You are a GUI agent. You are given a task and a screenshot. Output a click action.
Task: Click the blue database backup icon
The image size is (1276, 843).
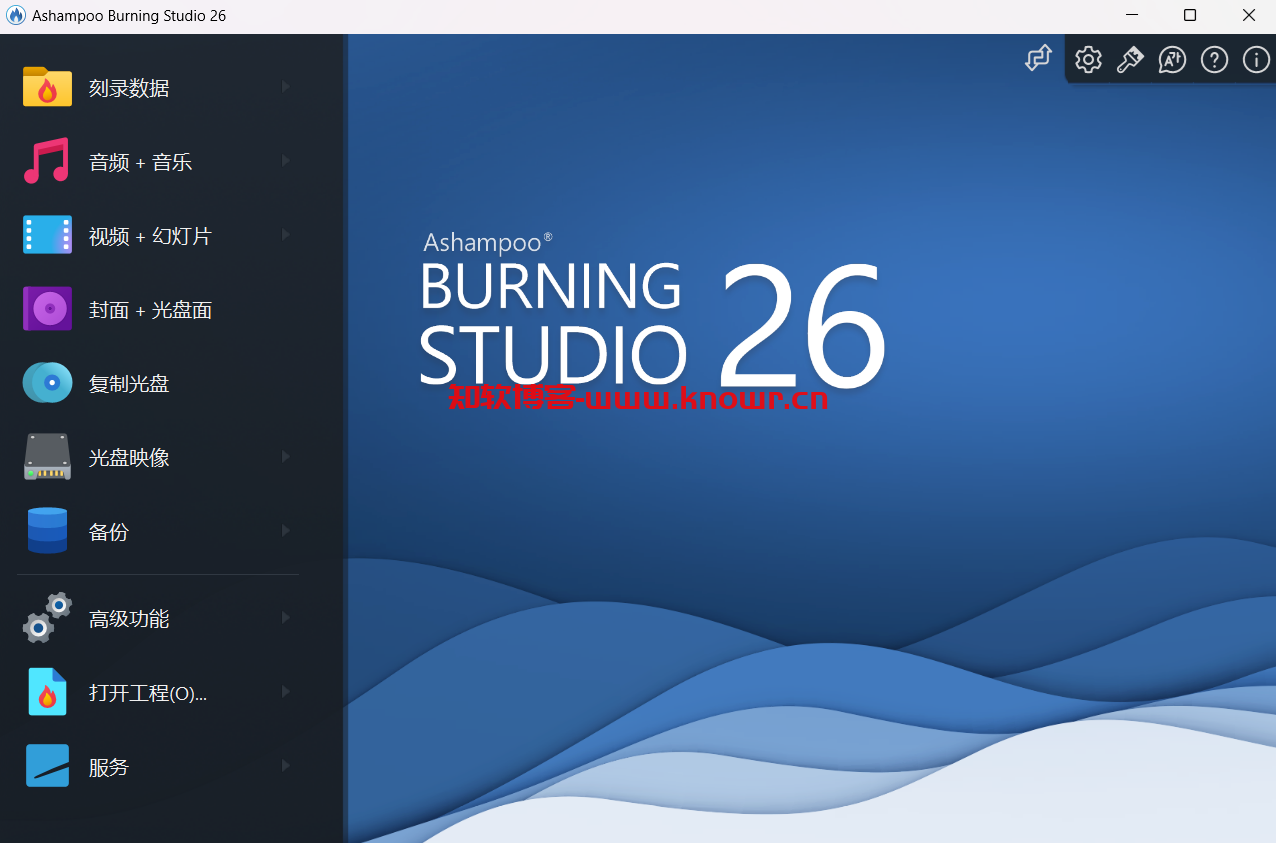(47, 531)
